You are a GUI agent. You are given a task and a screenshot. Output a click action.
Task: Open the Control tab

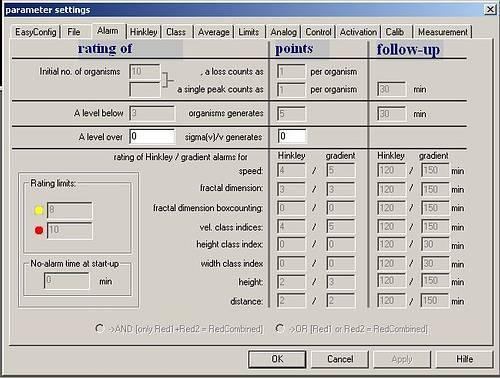(x=318, y=32)
